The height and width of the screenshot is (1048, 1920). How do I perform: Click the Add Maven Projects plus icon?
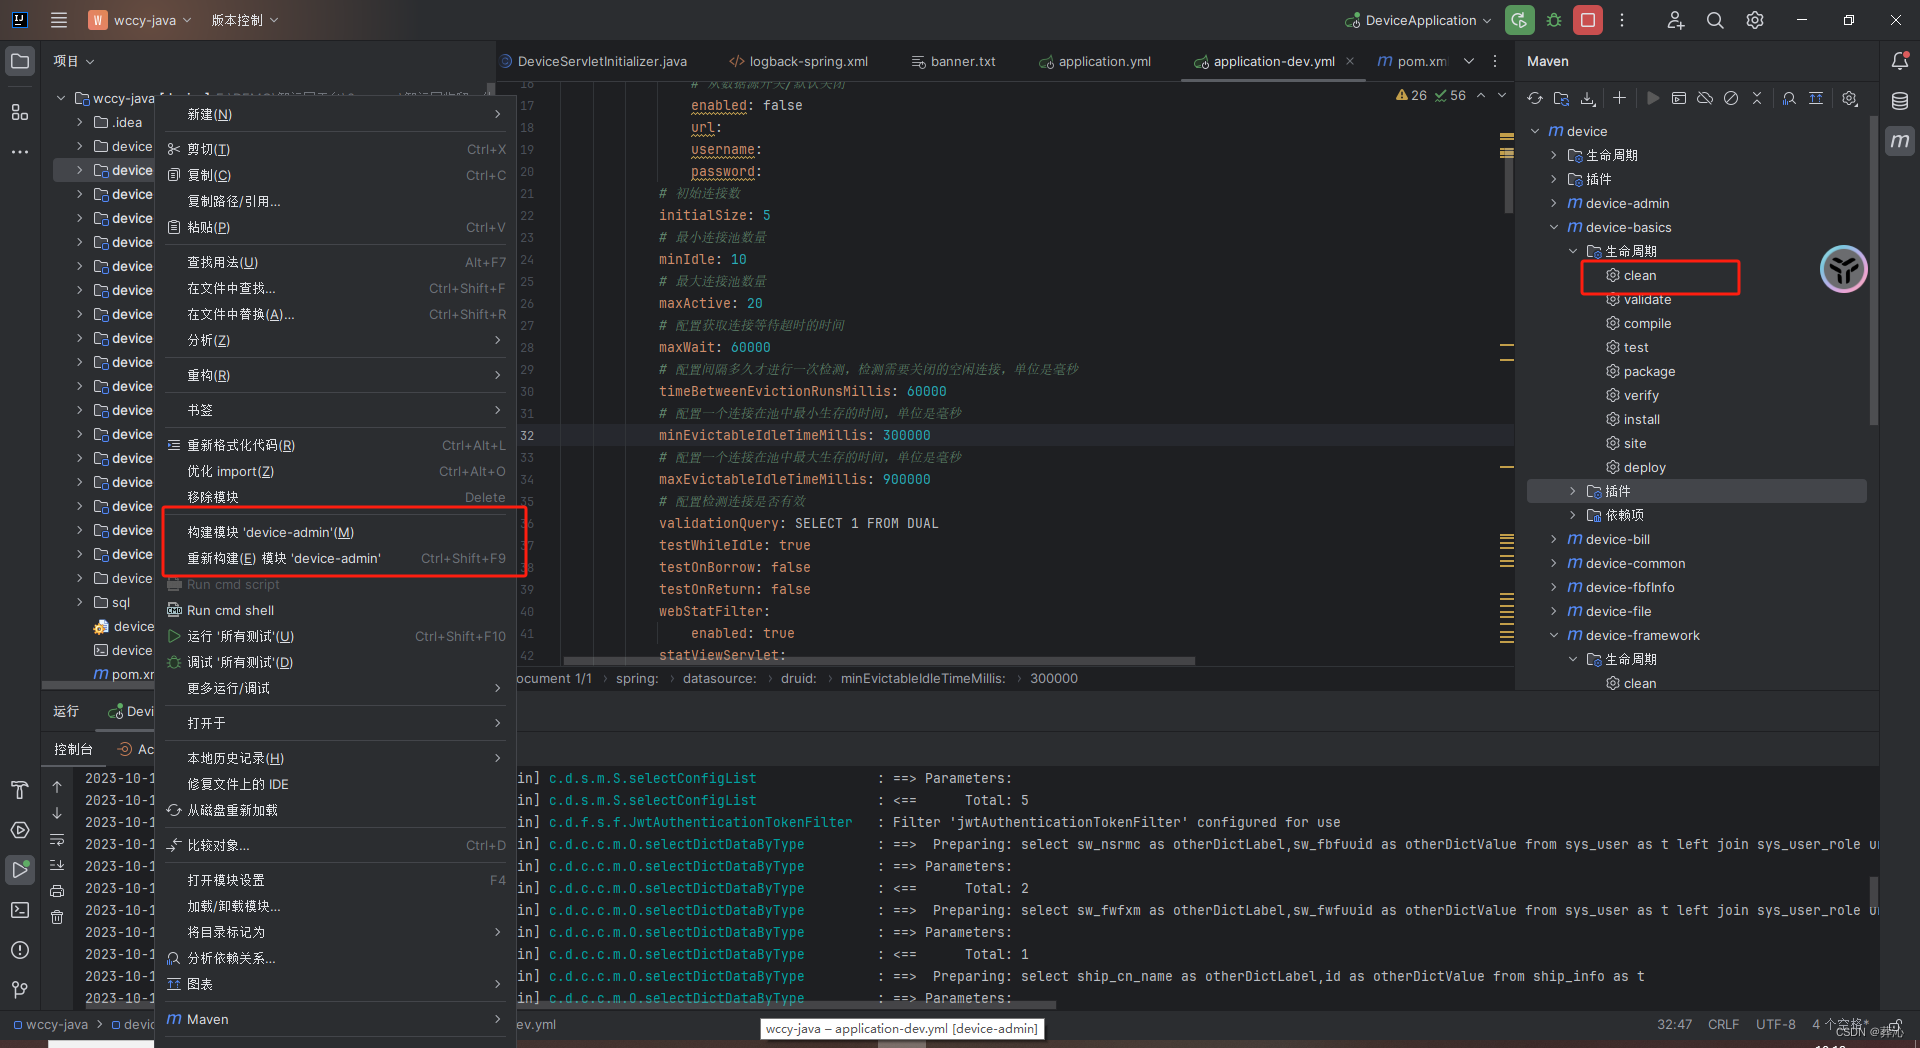click(x=1620, y=98)
